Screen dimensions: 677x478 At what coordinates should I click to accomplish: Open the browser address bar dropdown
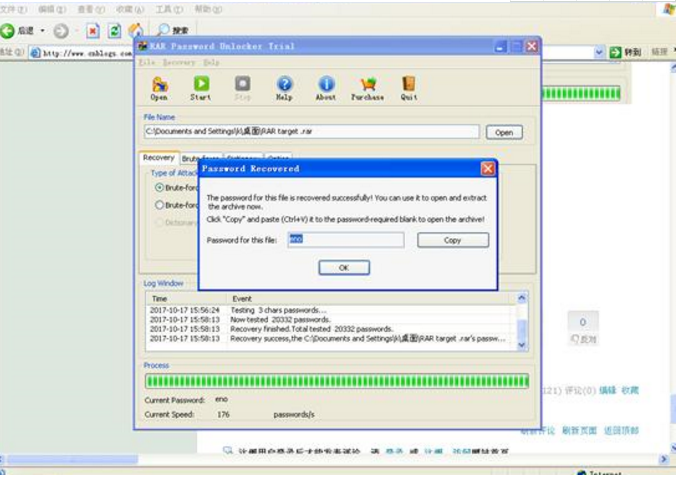coord(599,52)
